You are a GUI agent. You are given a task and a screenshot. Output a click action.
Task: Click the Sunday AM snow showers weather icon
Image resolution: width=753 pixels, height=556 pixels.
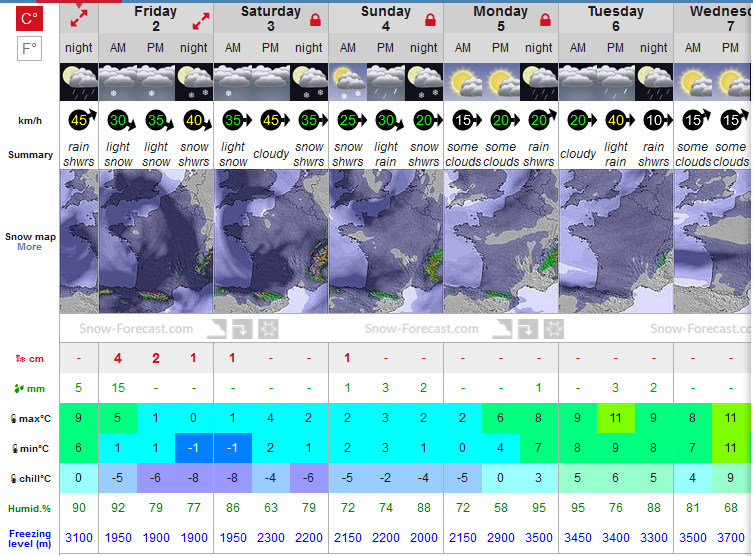(x=348, y=82)
